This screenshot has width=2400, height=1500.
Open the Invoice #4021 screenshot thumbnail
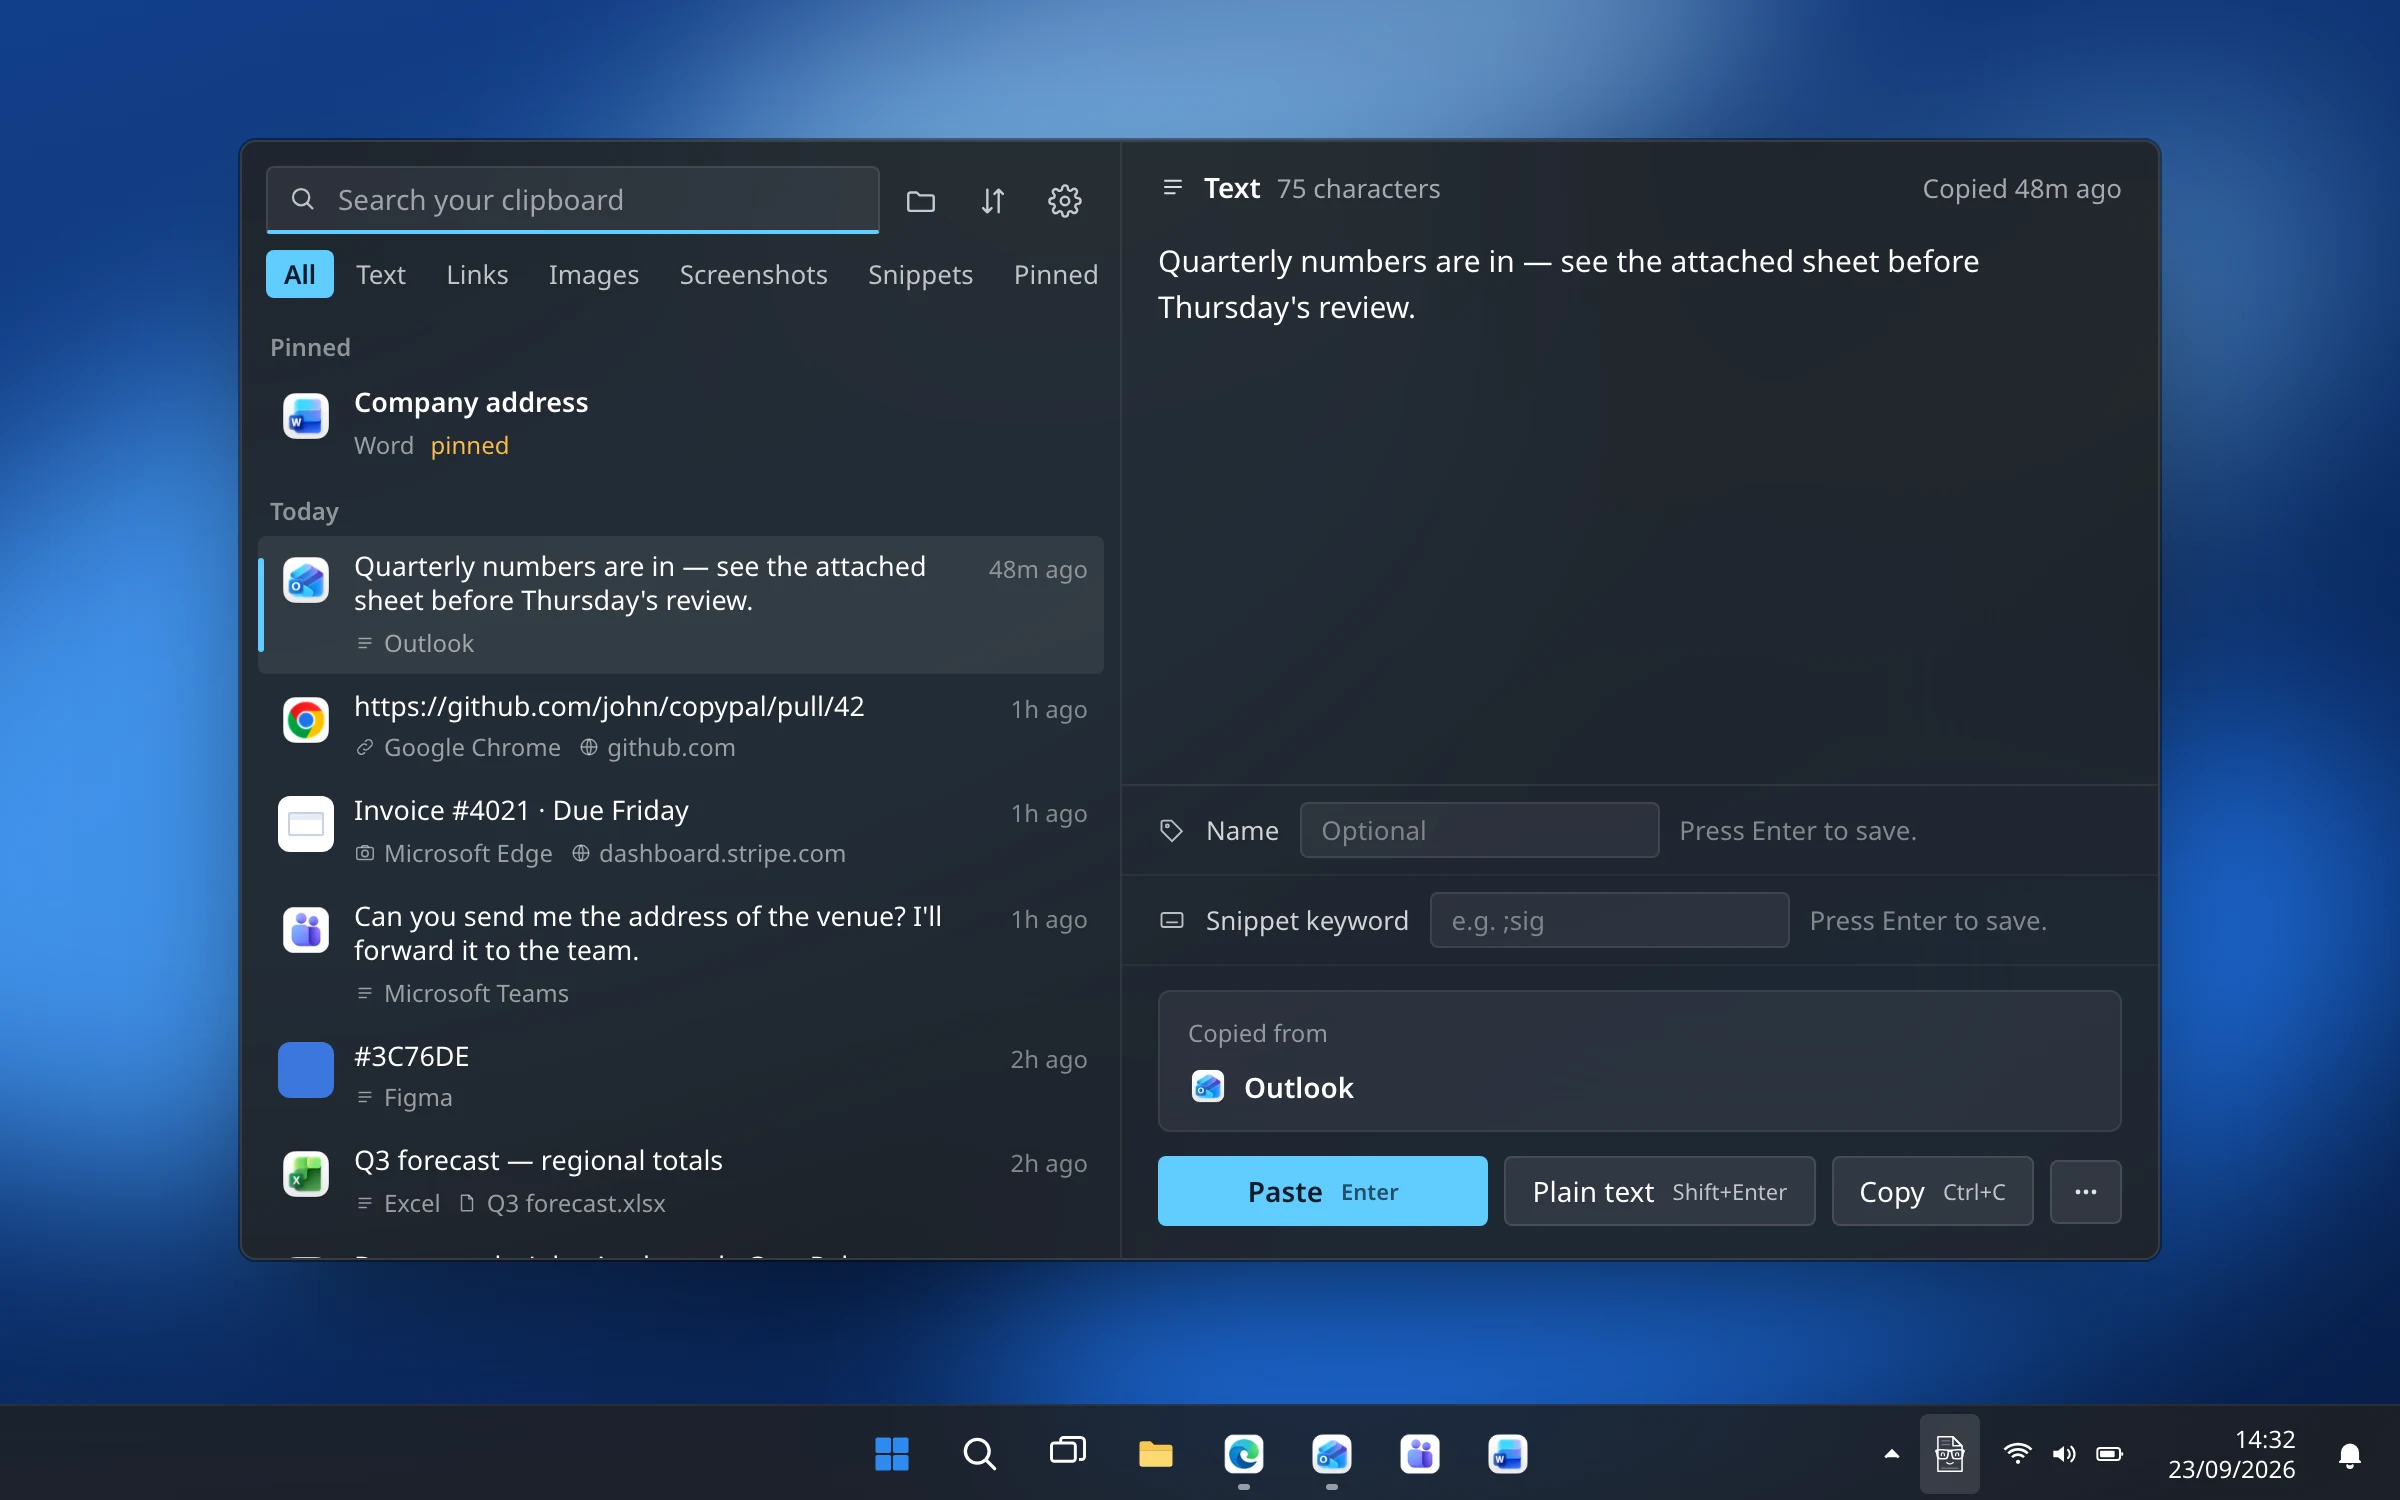point(305,824)
